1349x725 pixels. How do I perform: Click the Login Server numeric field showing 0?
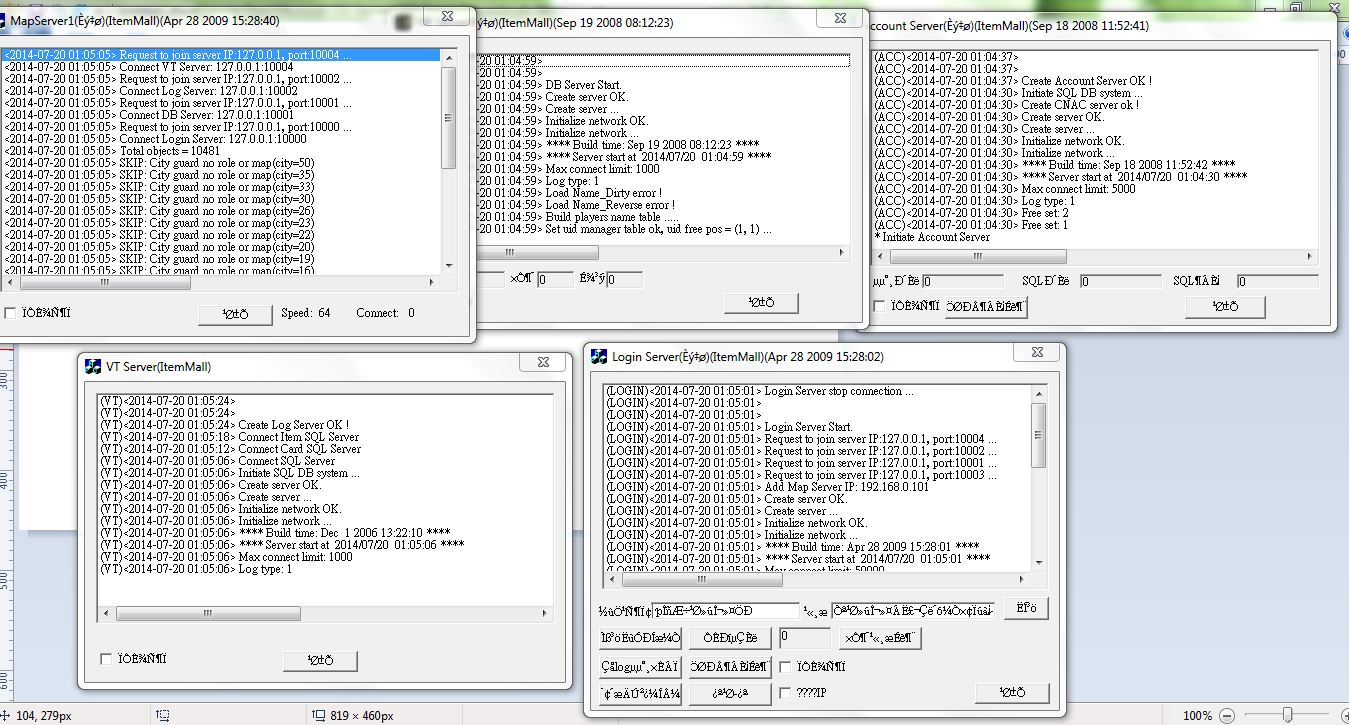click(x=805, y=637)
